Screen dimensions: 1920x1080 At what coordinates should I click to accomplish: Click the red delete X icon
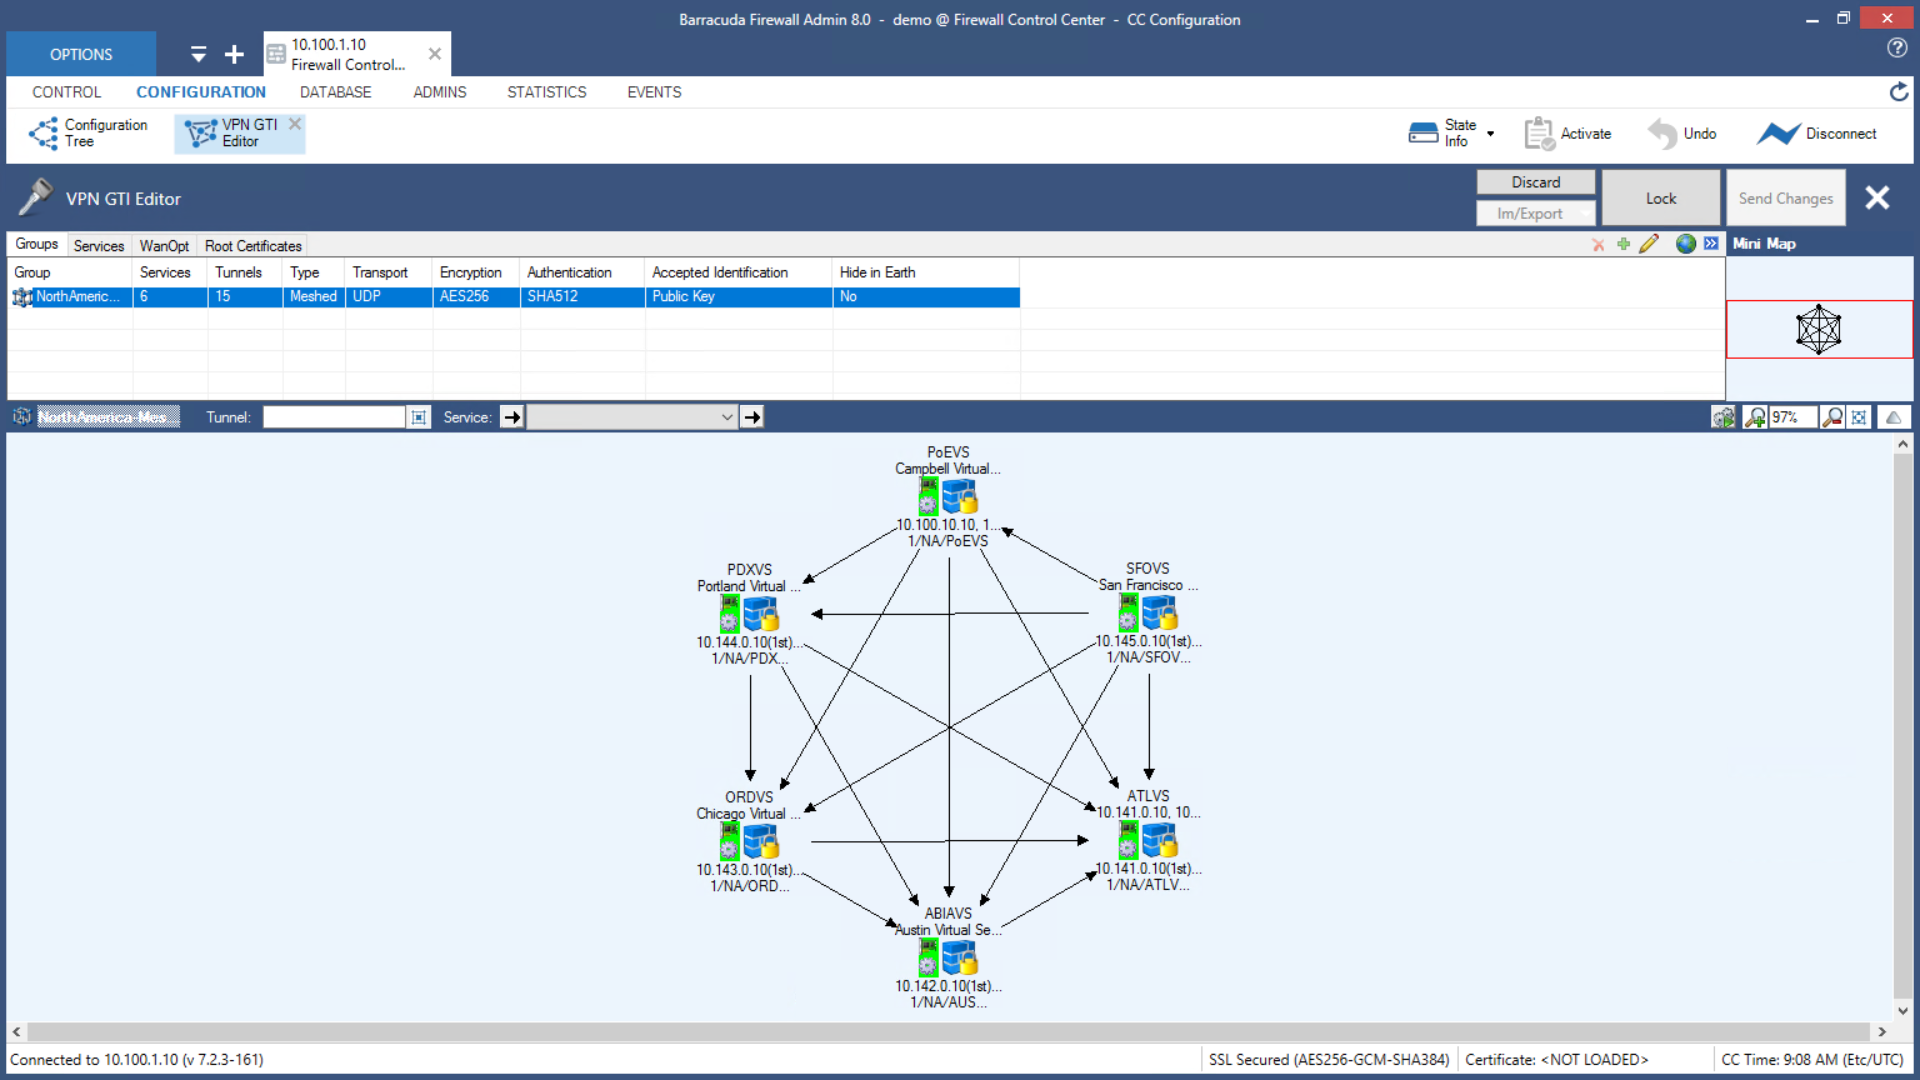coord(1598,244)
